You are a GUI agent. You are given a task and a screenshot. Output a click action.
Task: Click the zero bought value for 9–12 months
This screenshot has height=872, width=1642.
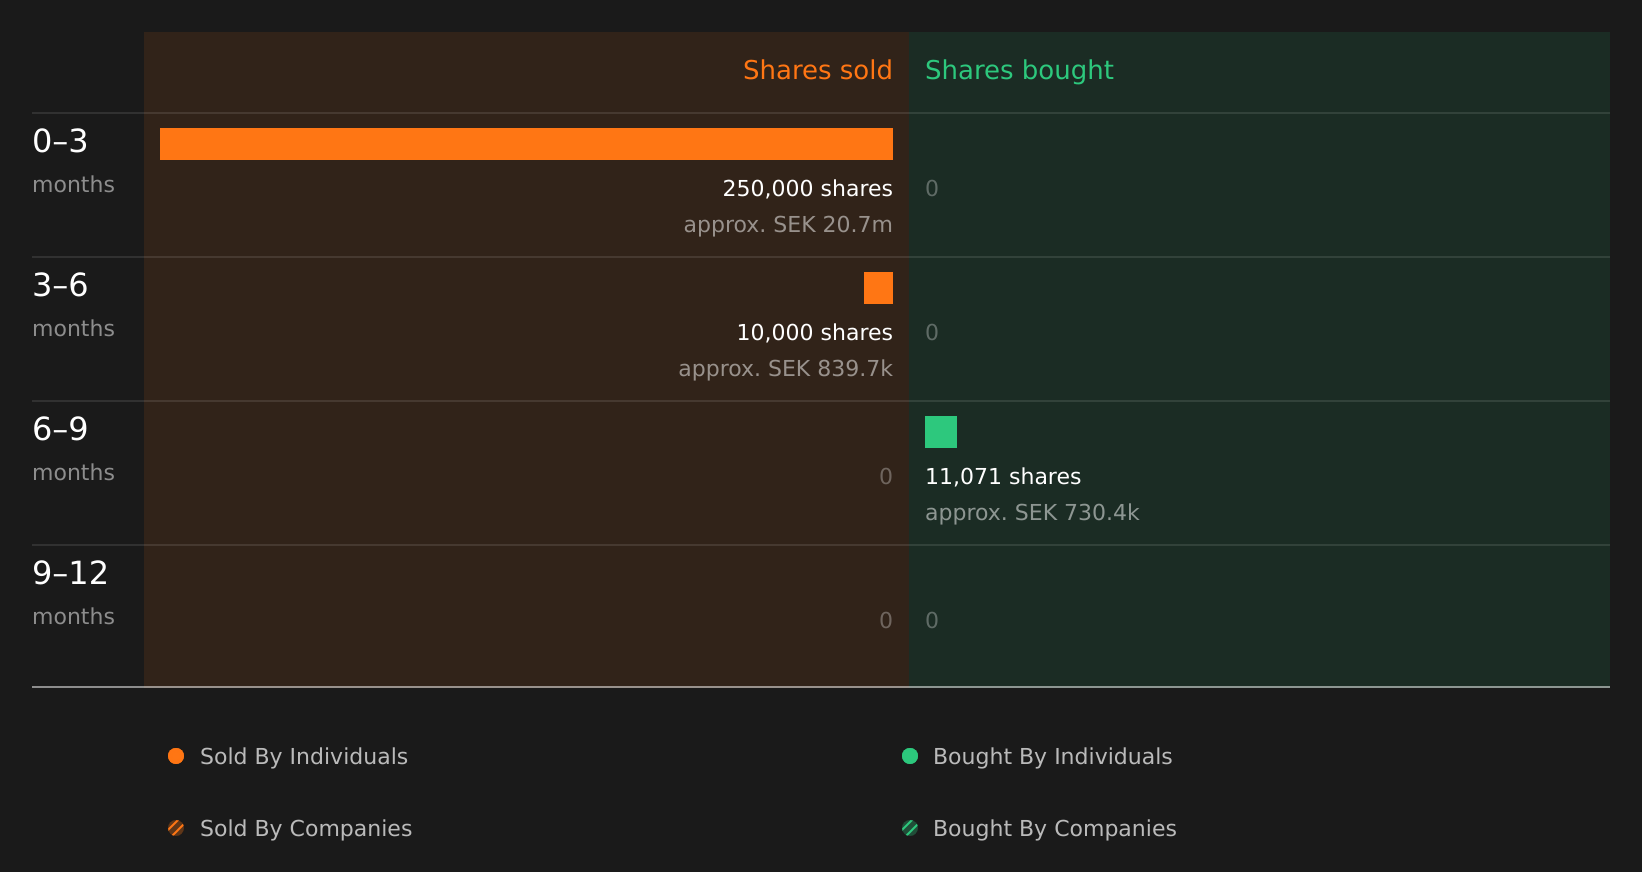pos(932,620)
